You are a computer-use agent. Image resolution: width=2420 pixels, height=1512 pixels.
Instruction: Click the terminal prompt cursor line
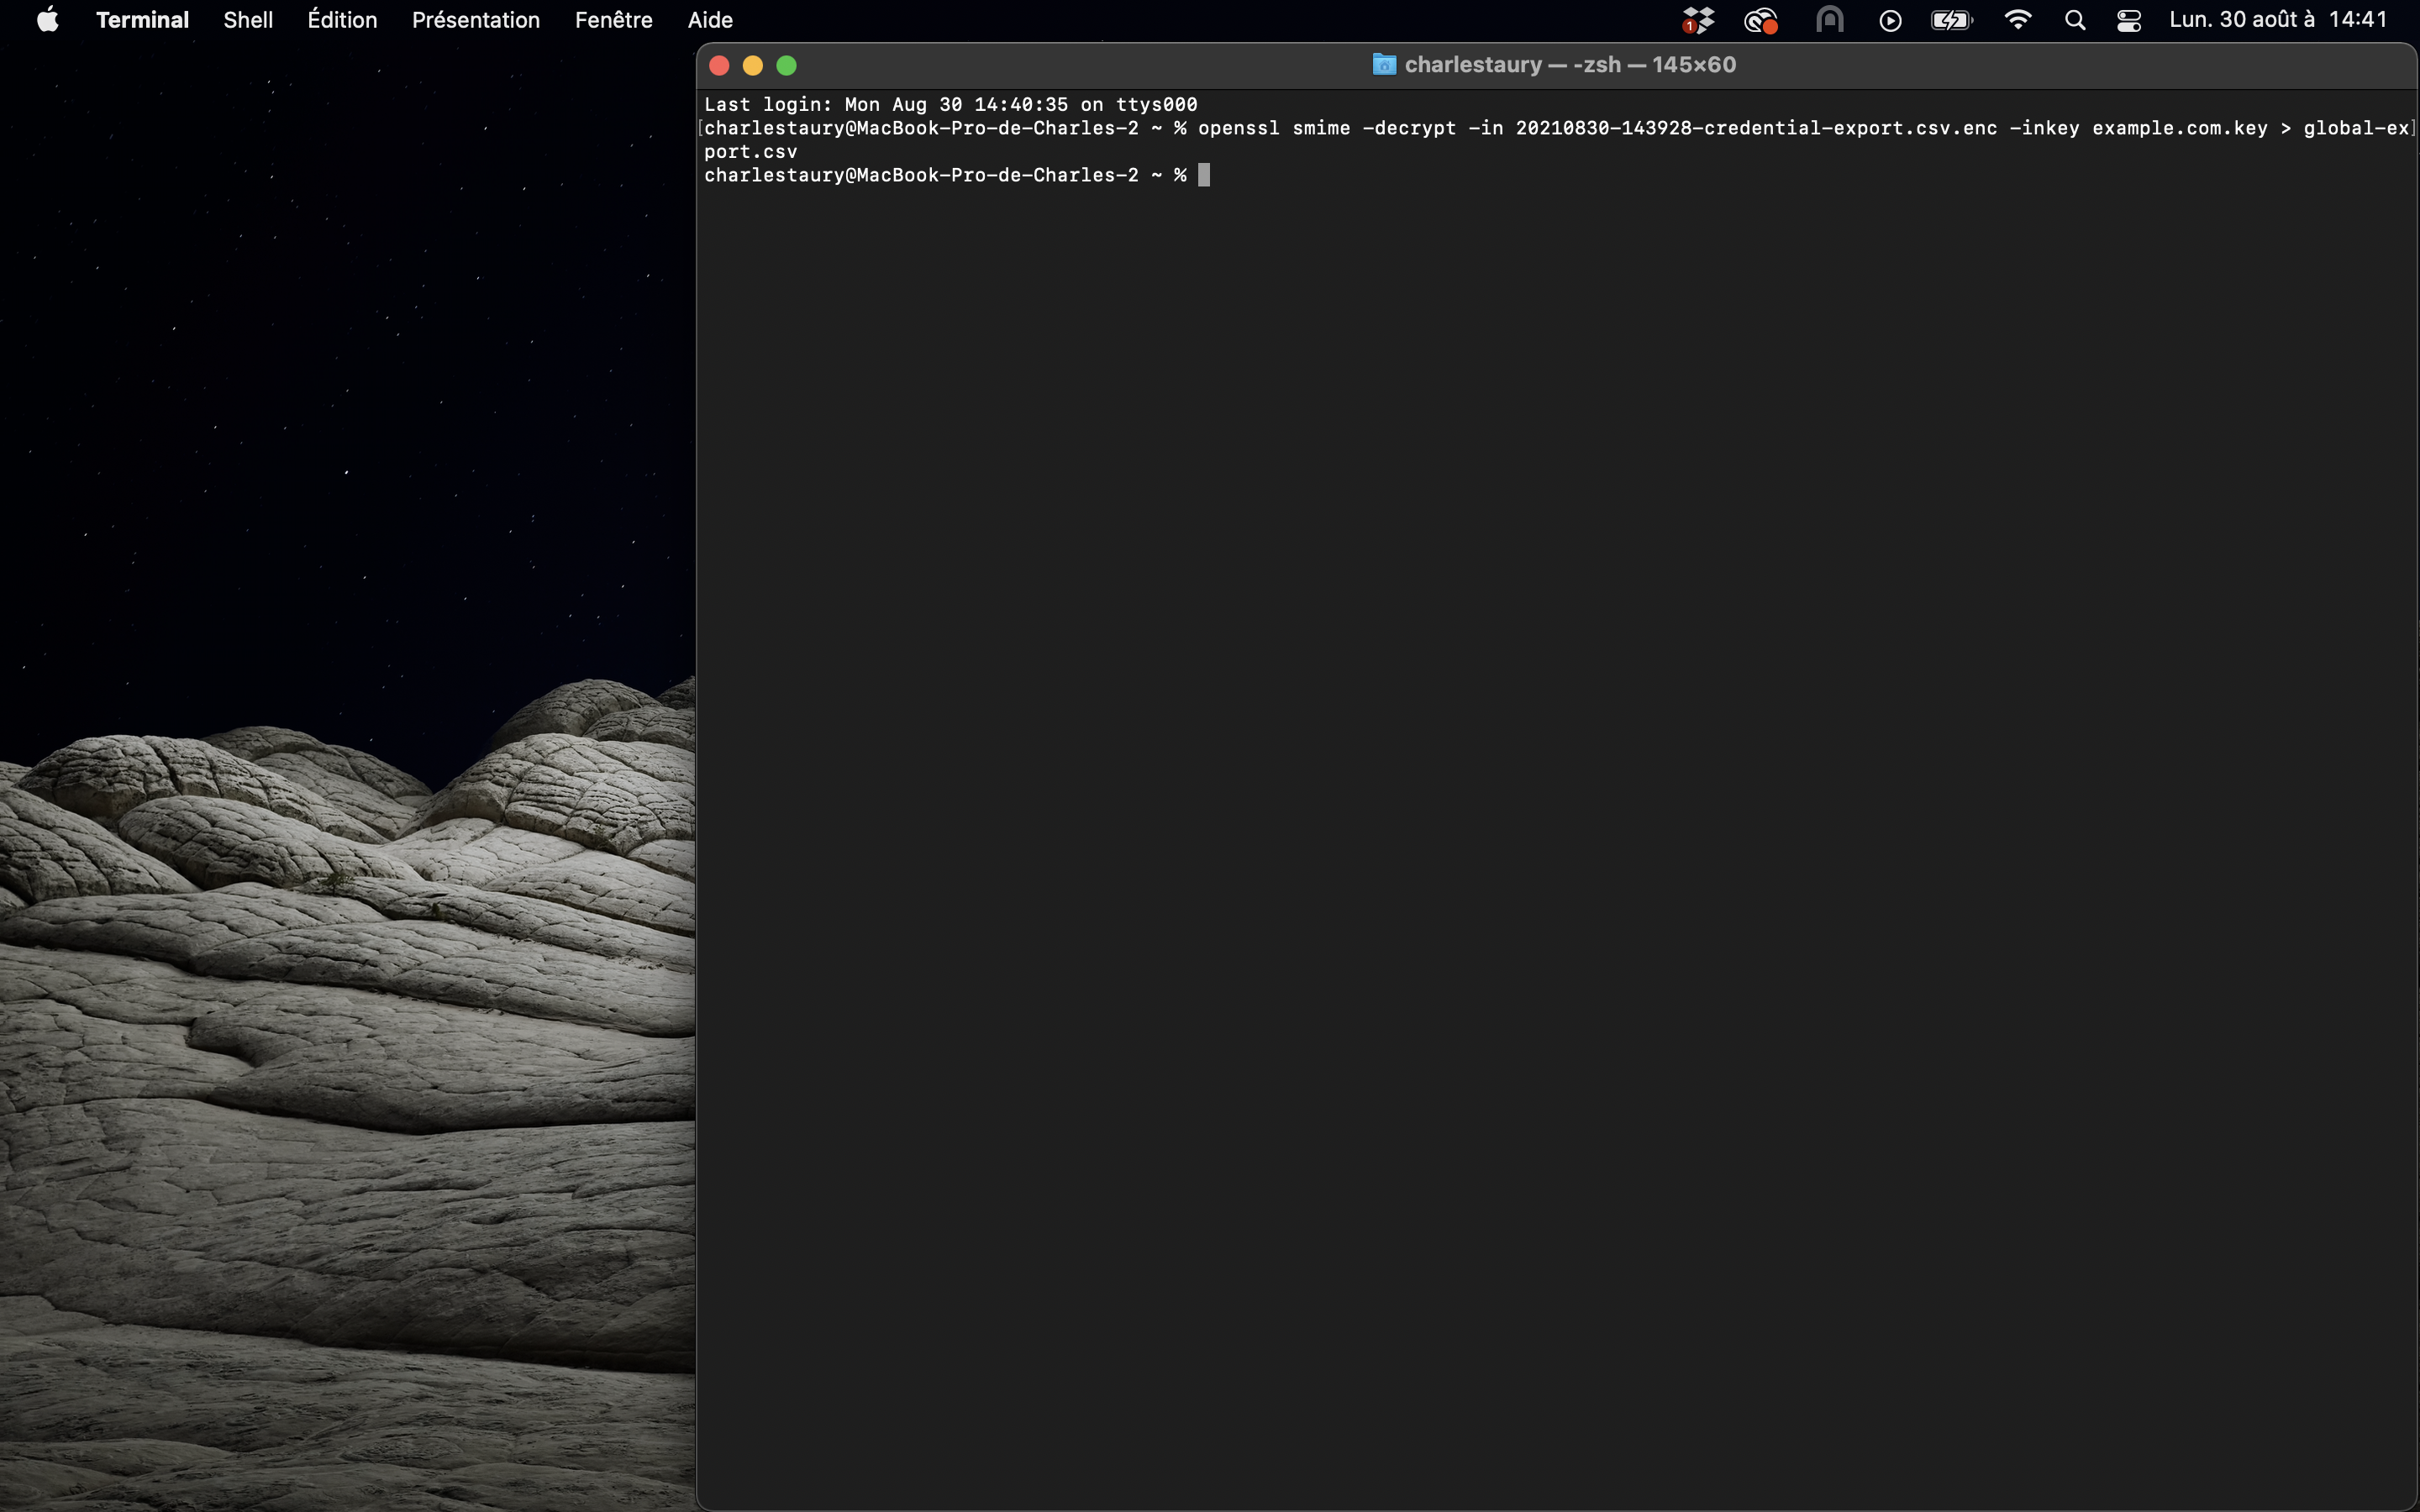pos(1204,176)
